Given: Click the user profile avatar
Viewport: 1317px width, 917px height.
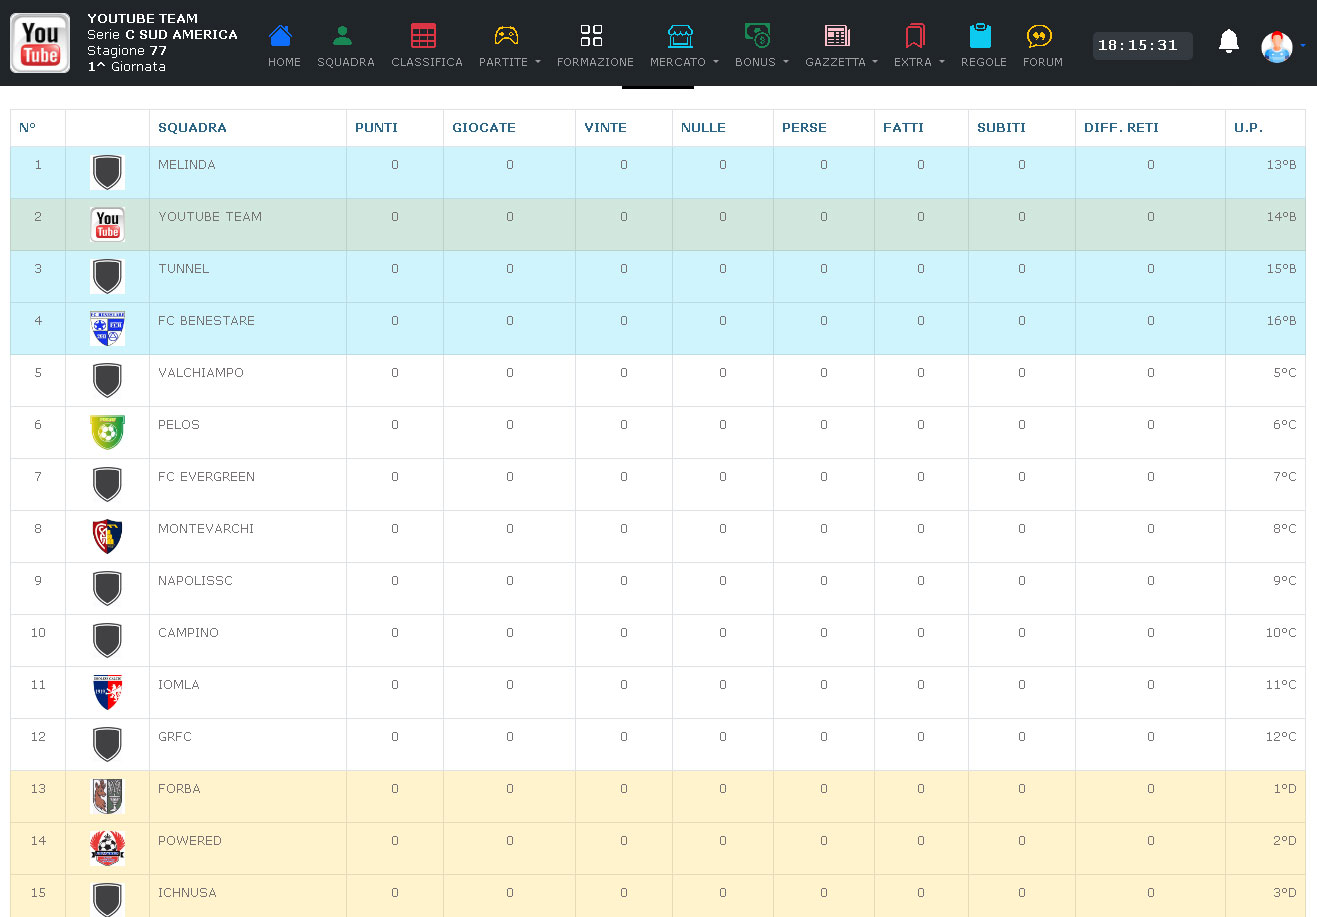Looking at the screenshot, I should click(1277, 47).
